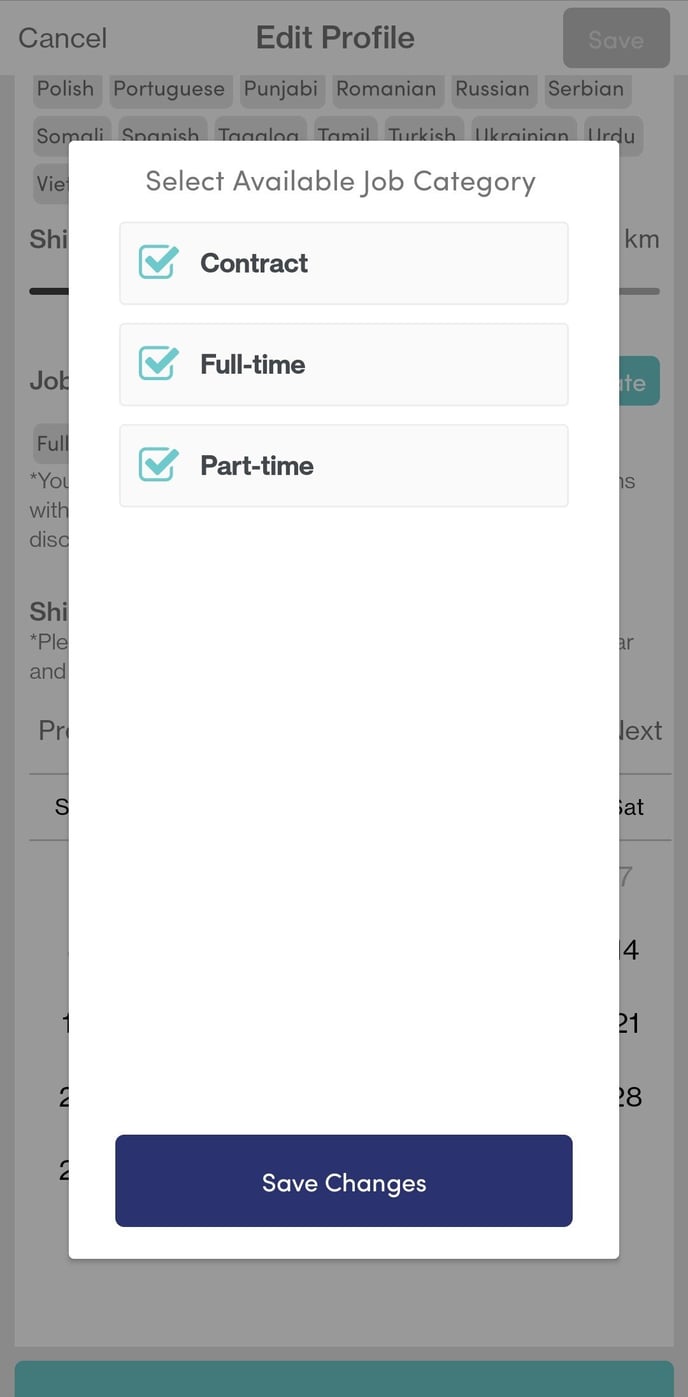This screenshot has width=688, height=1397.
Task: Choose the Serbian language chip
Action: (x=586, y=88)
